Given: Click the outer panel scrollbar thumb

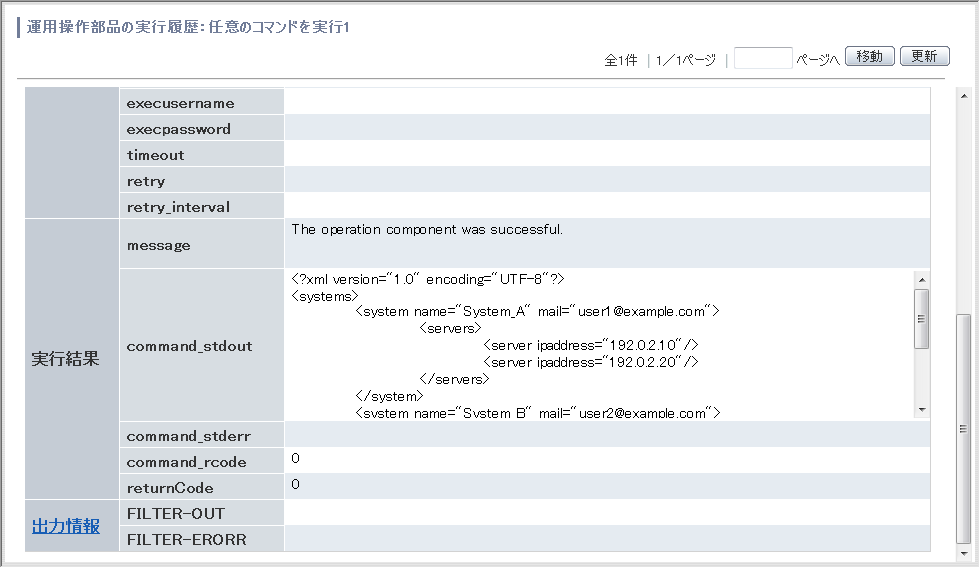Looking at the screenshot, I should 964,429.
